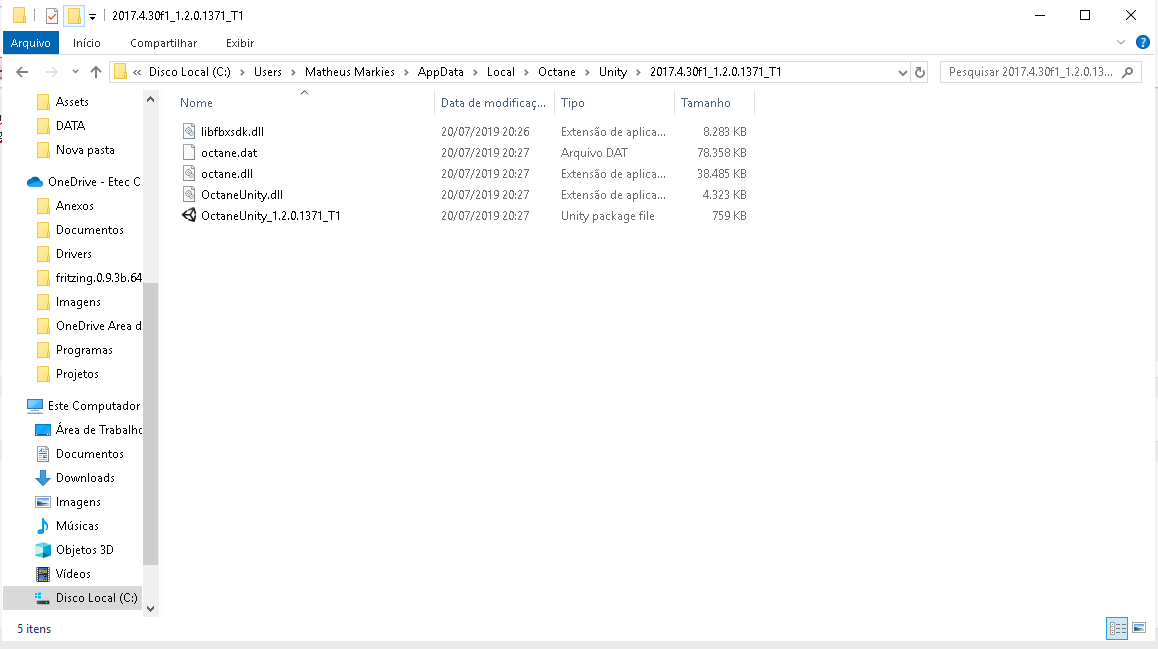Select the Nova pasta folder
Image resolution: width=1158 pixels, height=649 pixels.
(85, 150)
